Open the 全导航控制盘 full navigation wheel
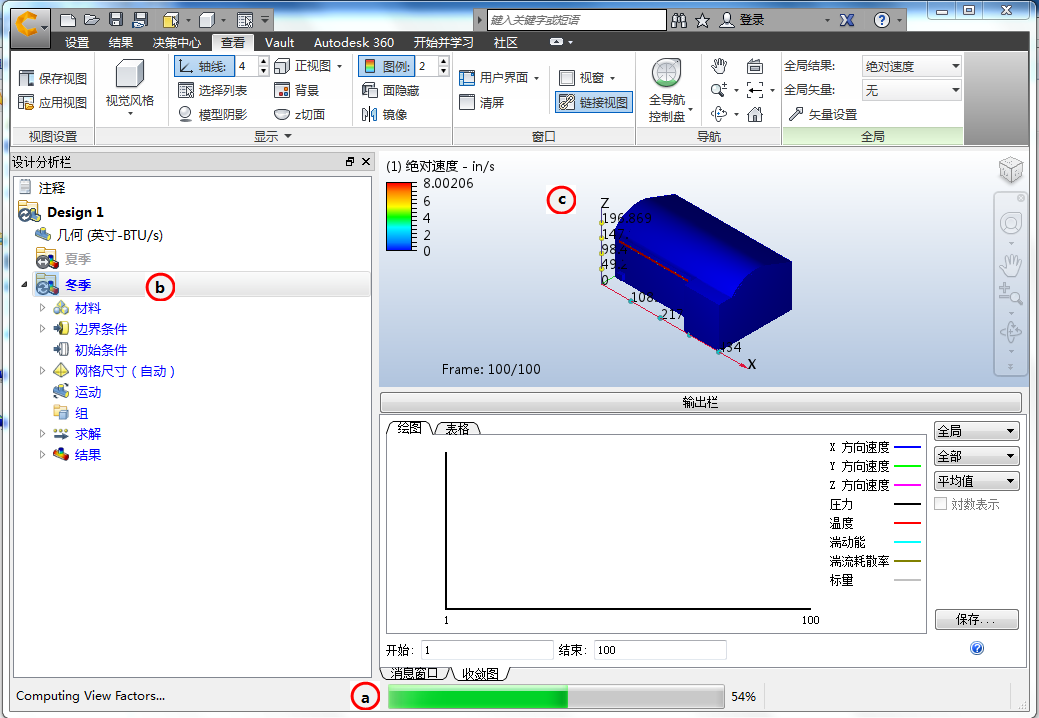This screenshot has height=718, width=1039. click(667, 90)
